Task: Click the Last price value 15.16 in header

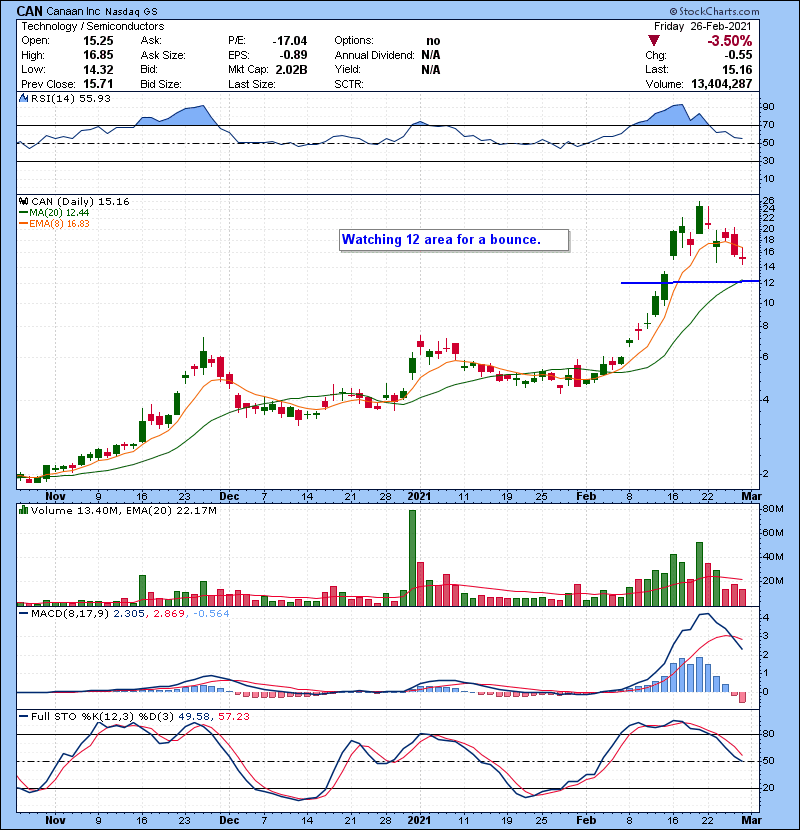Action: coord(737,69)
